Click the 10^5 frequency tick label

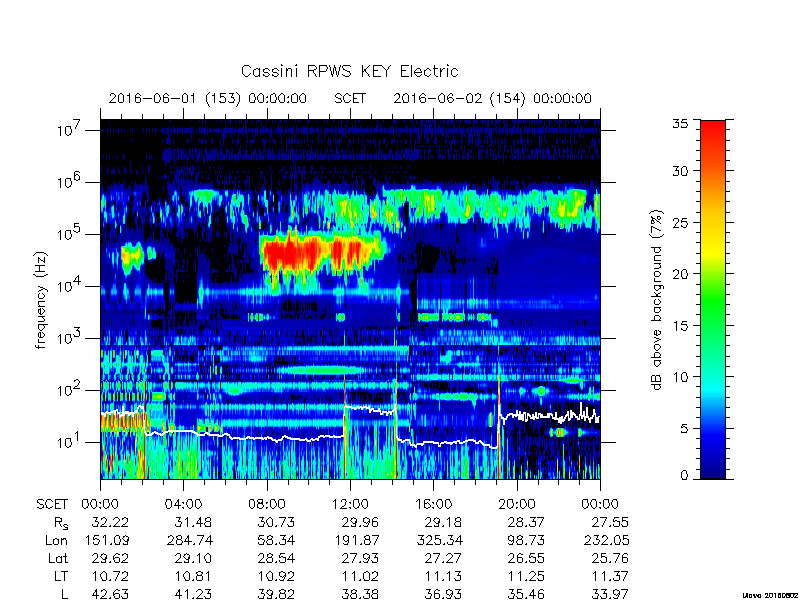point(67,233)
